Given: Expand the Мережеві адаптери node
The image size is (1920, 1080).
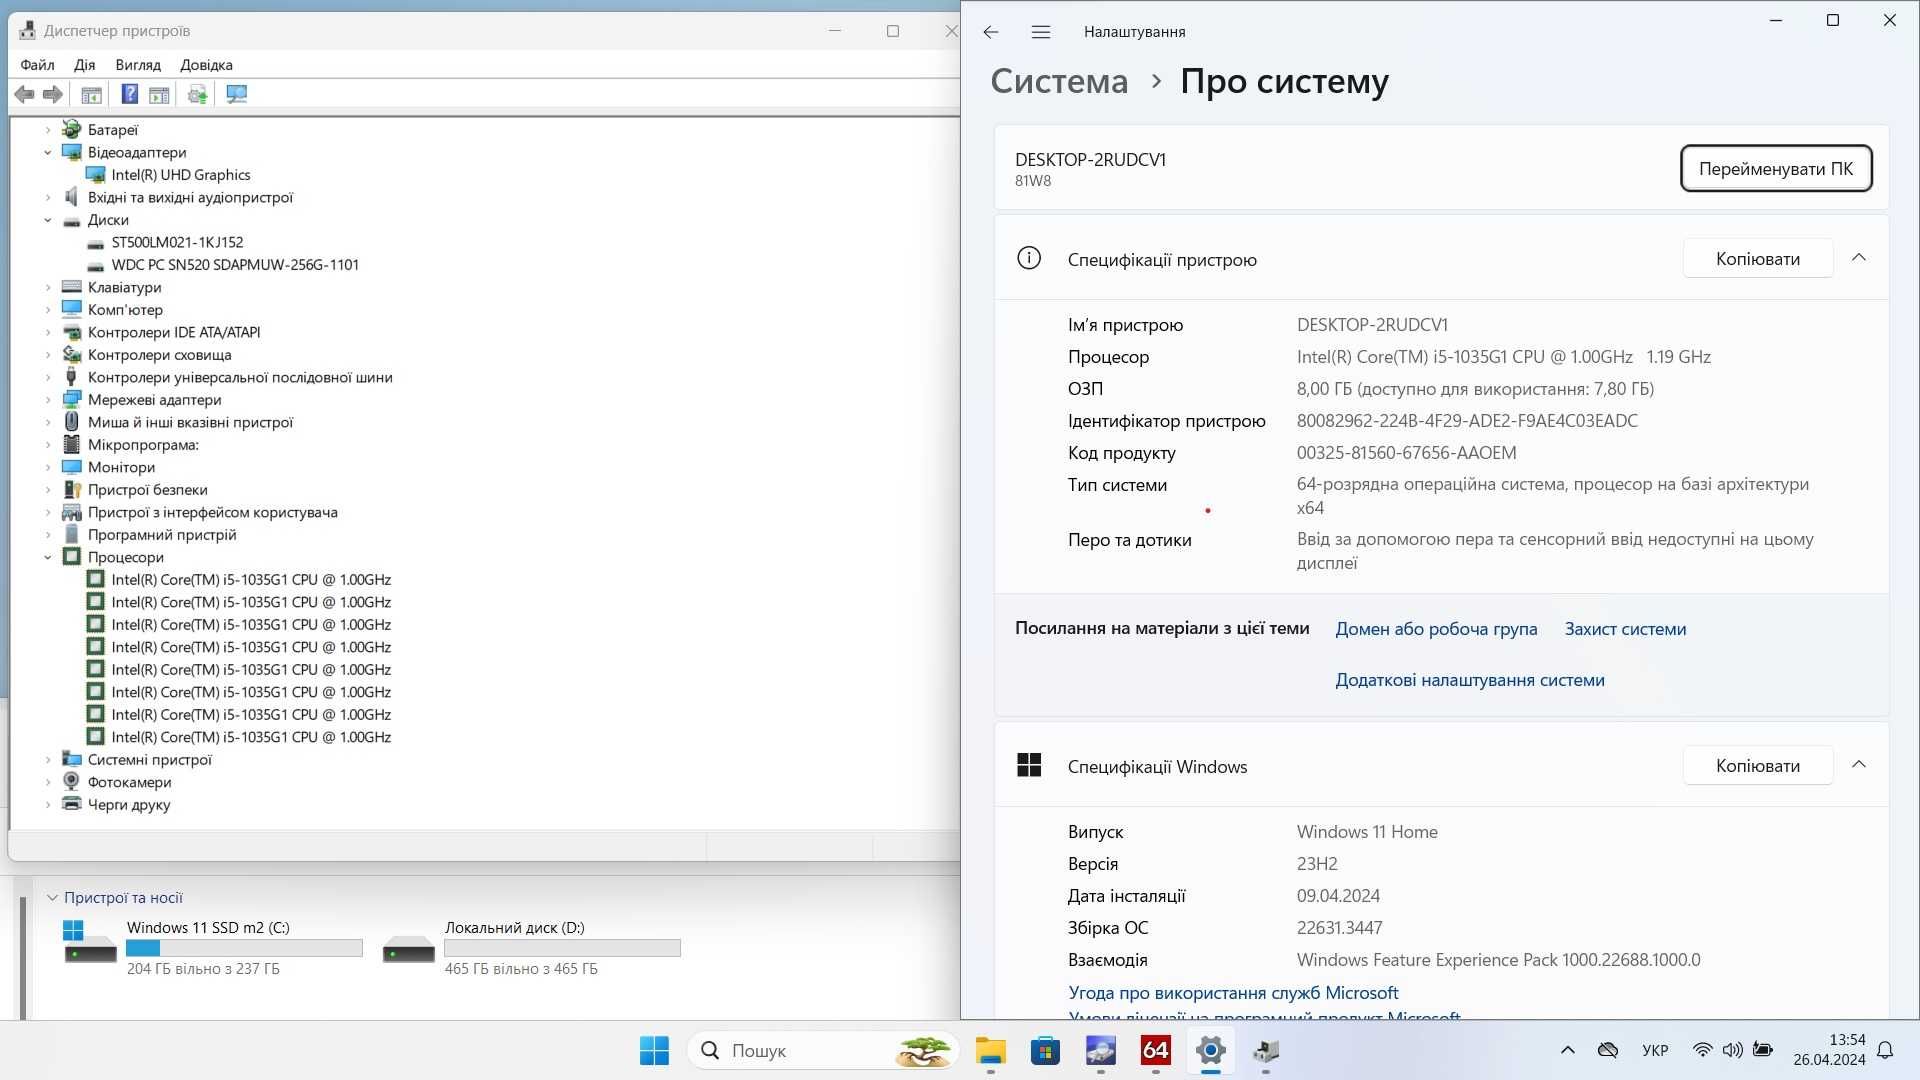Looking at the screenshot, I should [x=47, y=400].
